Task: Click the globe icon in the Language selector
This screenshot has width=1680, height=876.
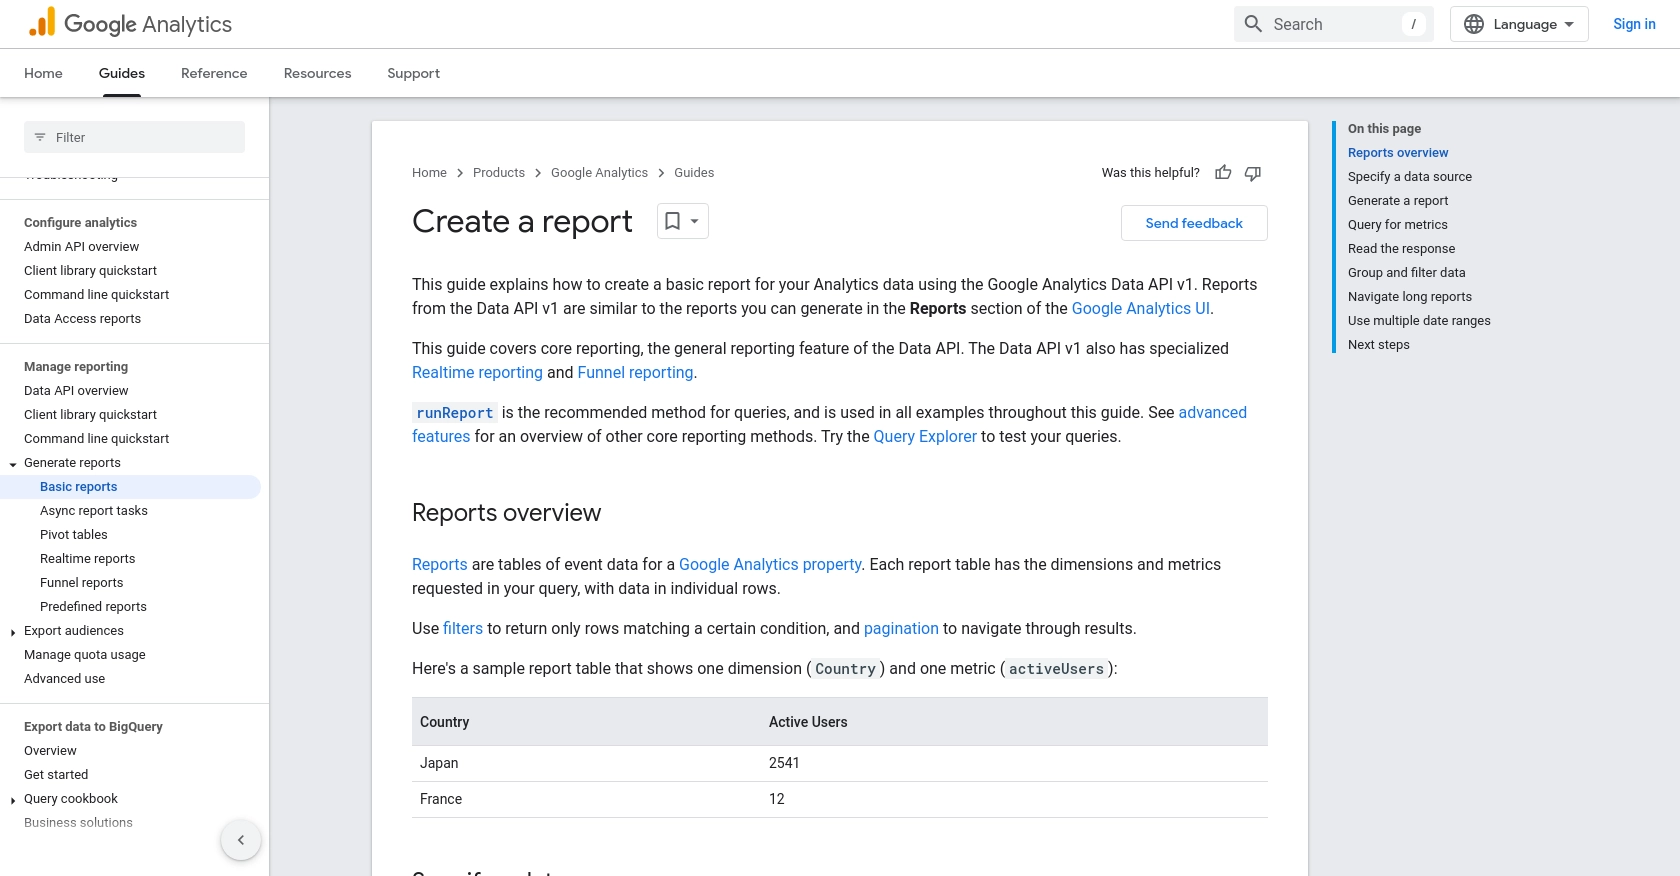Action: coord(1474,24)
